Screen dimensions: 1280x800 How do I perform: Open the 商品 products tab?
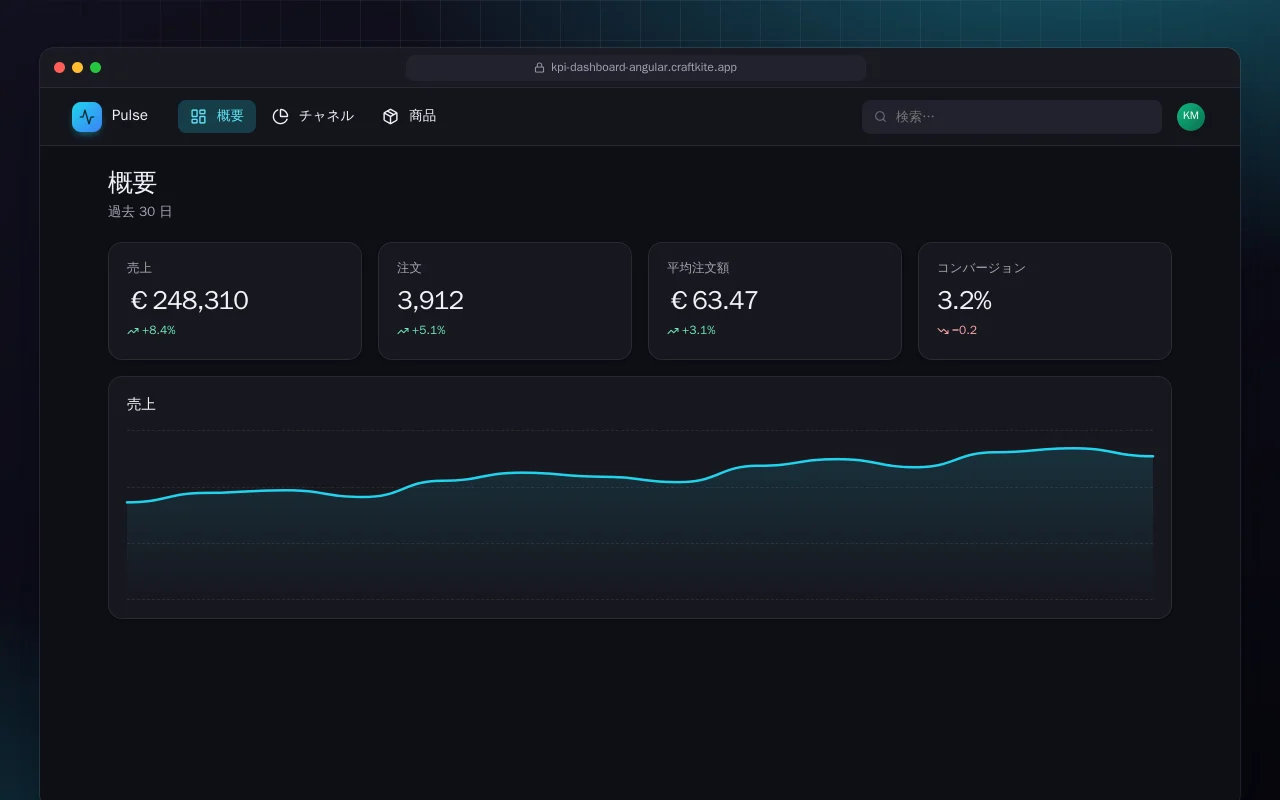click(409, 116)
